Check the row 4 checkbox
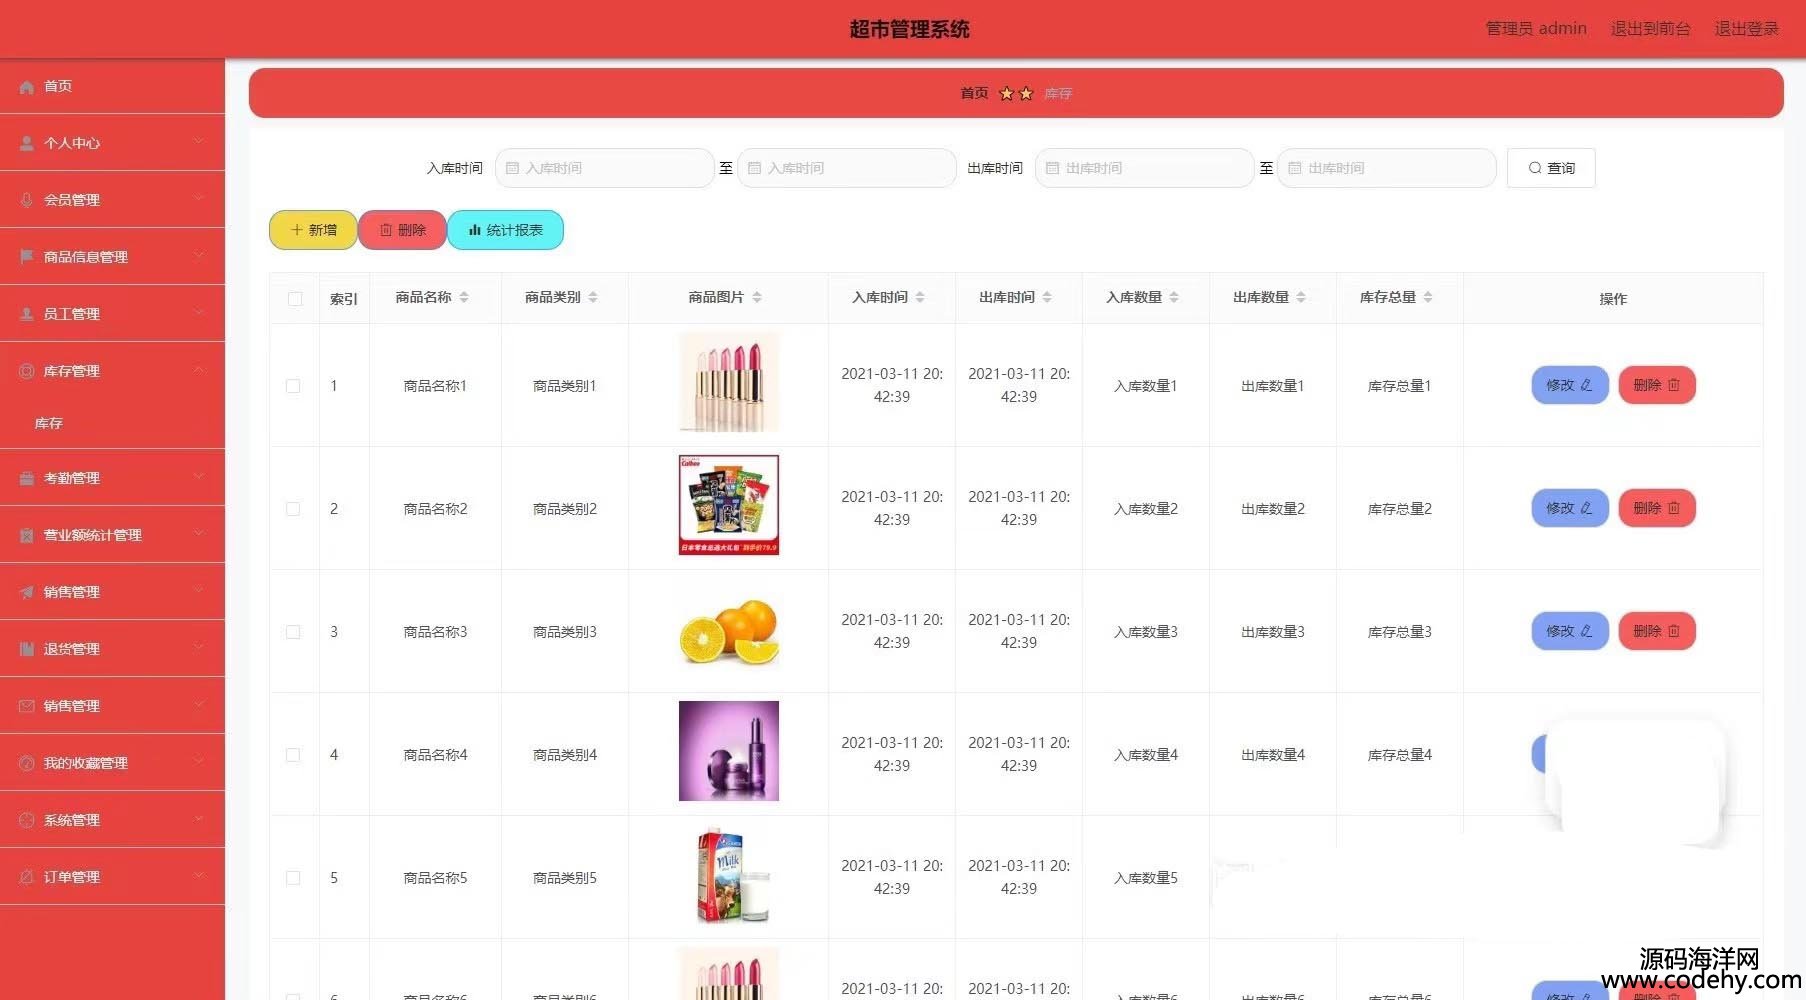 (x=293, y=755)
